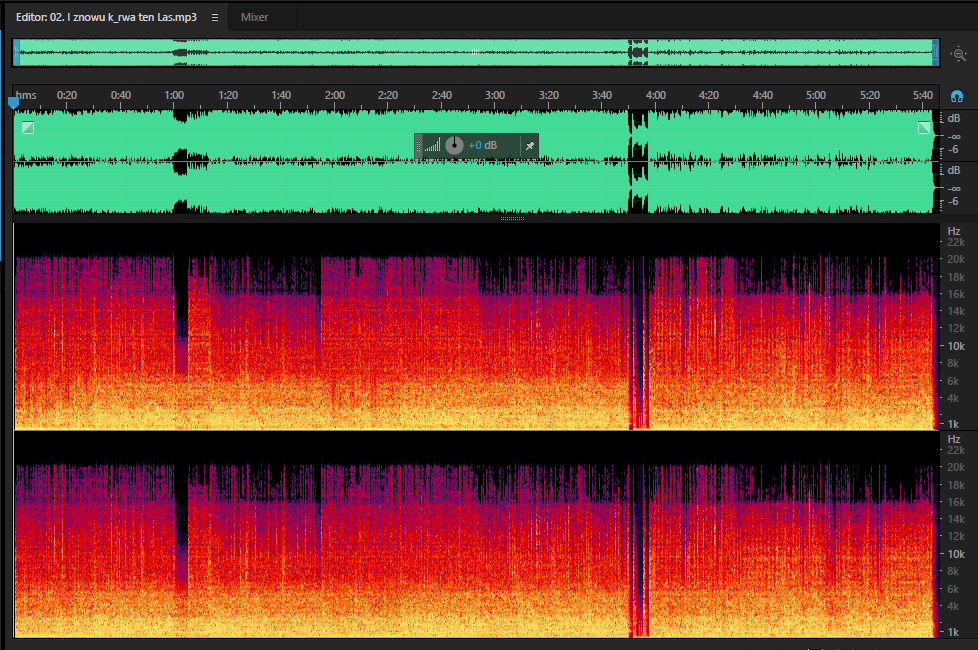Click the fade out handle on waveform
Viewport: 978px width, 650px height.
point(924,128)
